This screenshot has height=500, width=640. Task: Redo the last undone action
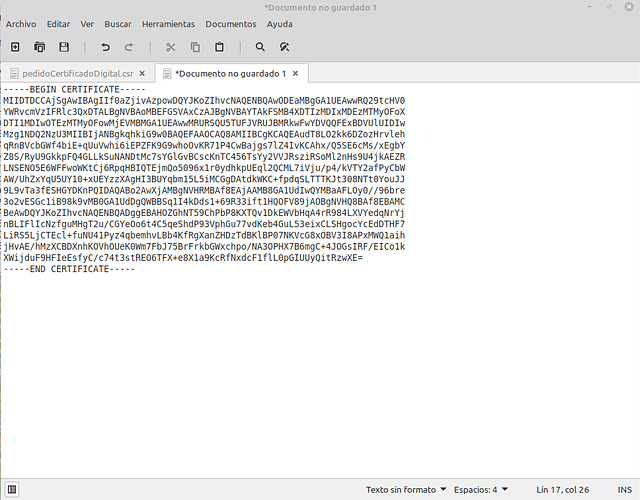pyautogui.click(x=129, y=47)
